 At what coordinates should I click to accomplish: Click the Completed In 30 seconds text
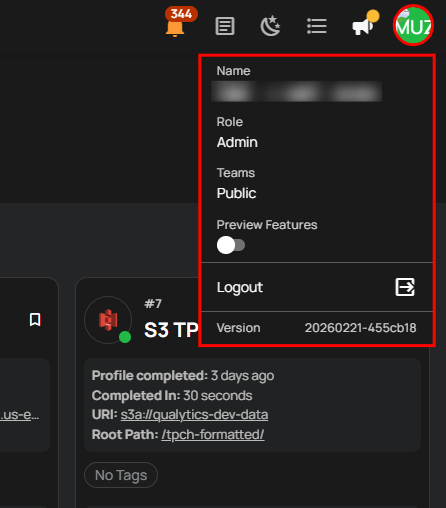(172, 396)
